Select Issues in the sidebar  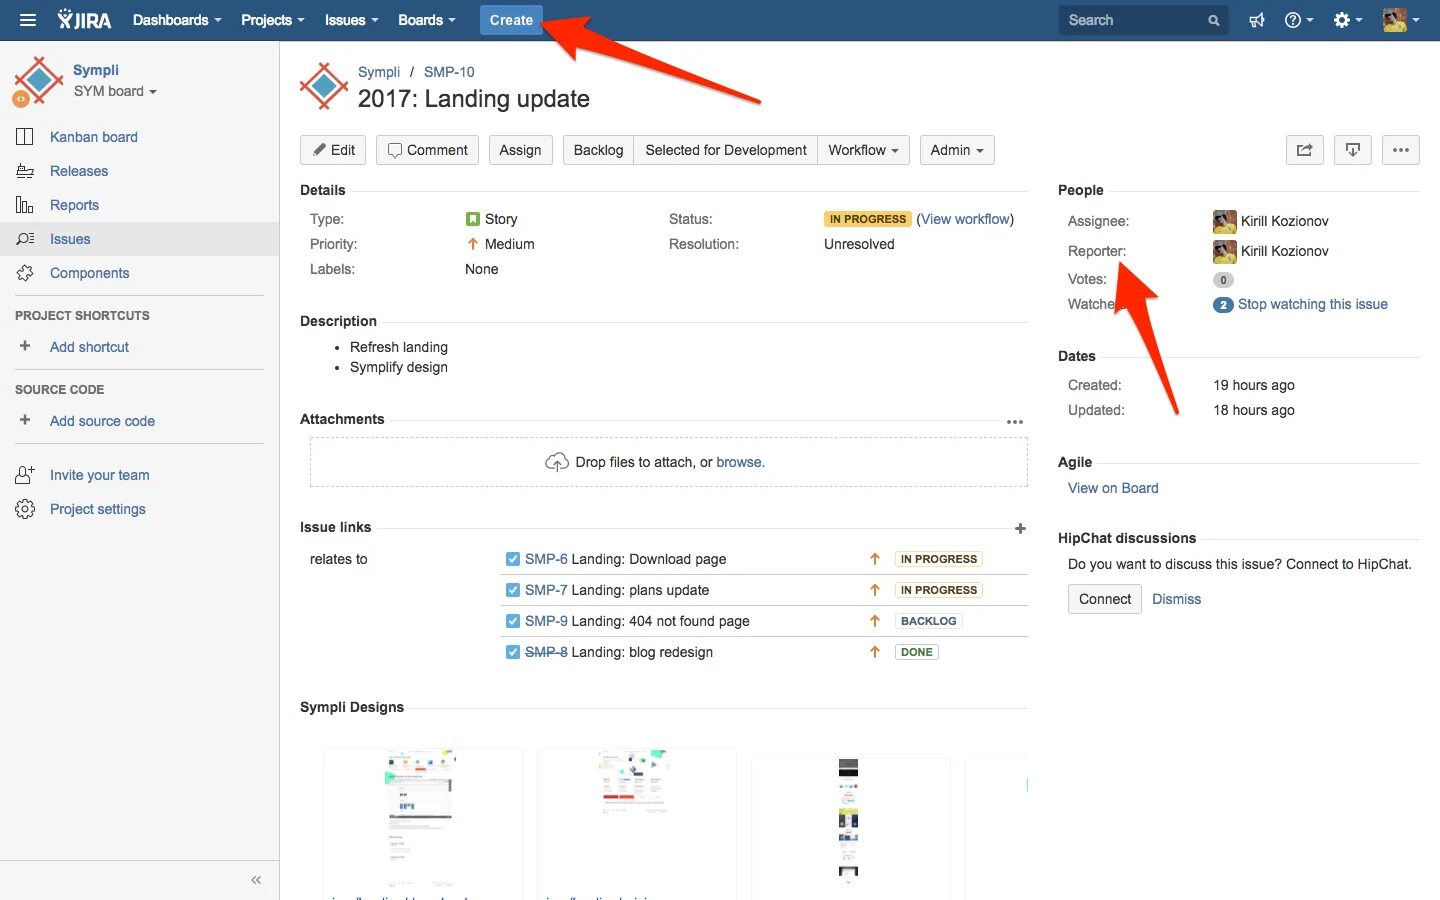(x=139, y=239)
